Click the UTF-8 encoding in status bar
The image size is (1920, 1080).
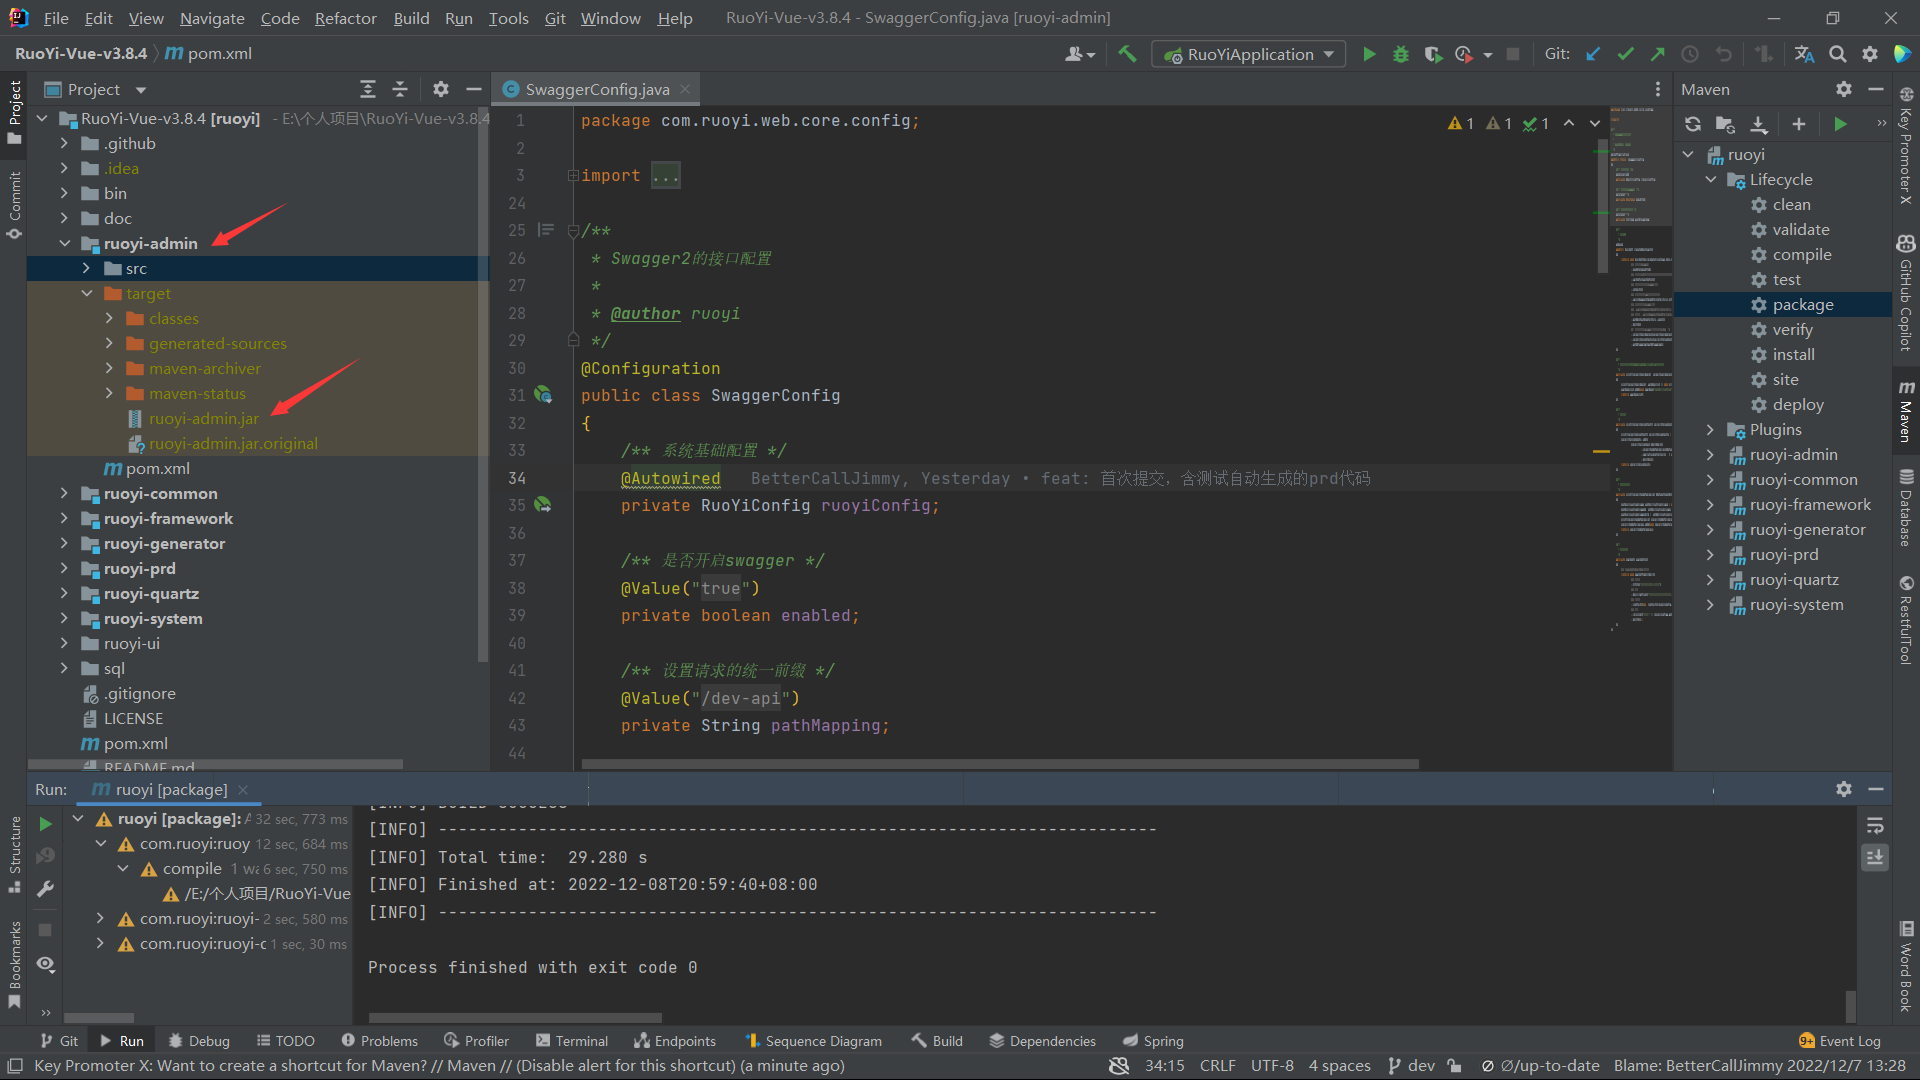click(1272, 1066)
